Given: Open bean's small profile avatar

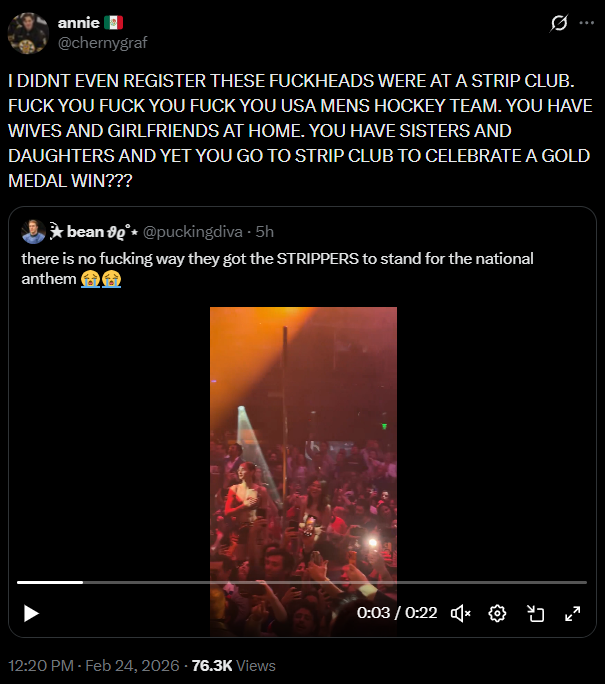Looking at the screenshot, I should pyautogui.click(x=34, y=232).
